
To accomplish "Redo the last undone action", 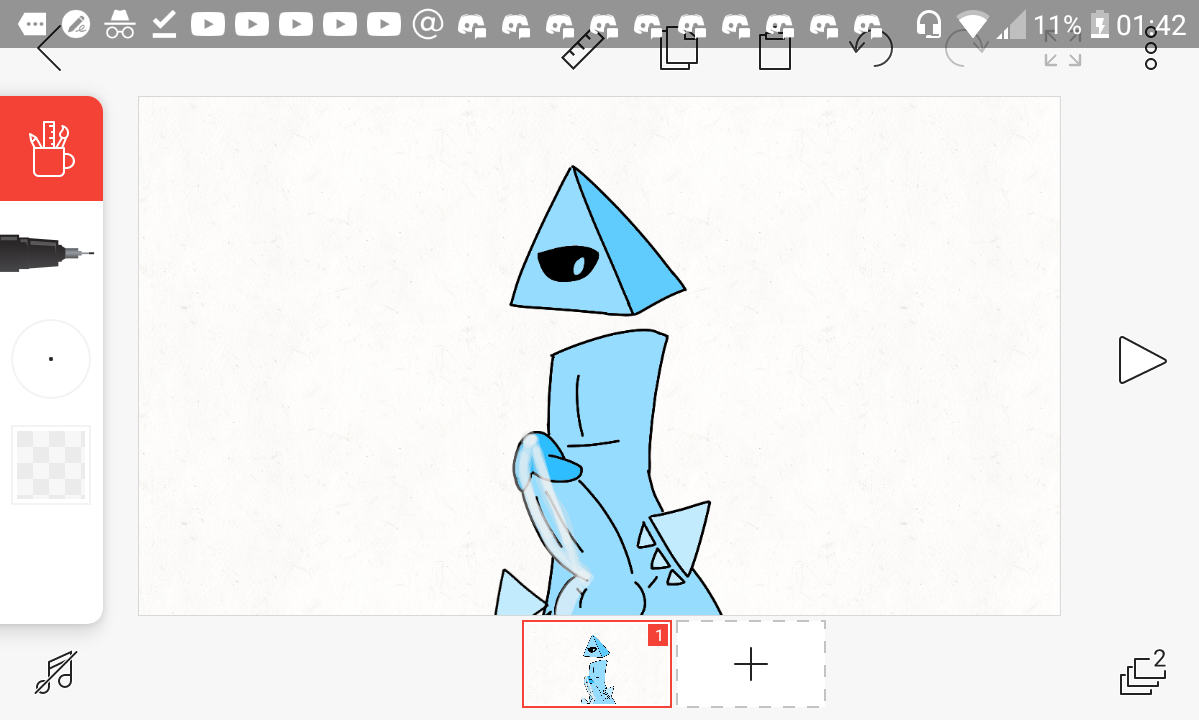I will point(966,49).
